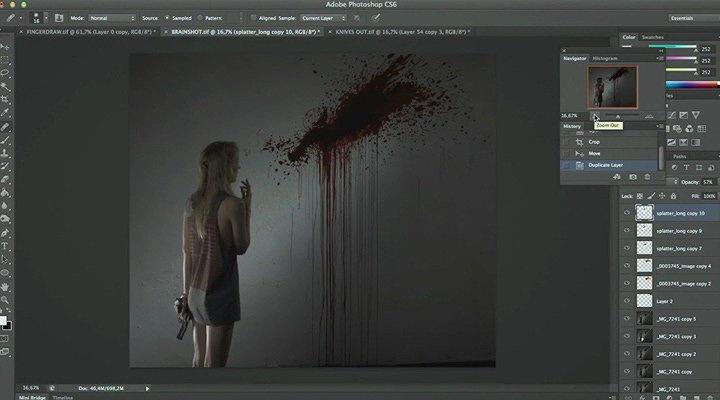720x400 pixels.
Task: Switch to the Histogram panel tab
Action: (605, 59)
